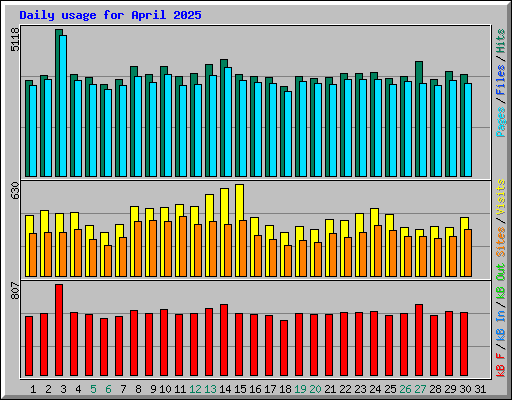Click day 17 on the x-axis
Viewport: 512px width, 400px height.
[x=270, y=389]
